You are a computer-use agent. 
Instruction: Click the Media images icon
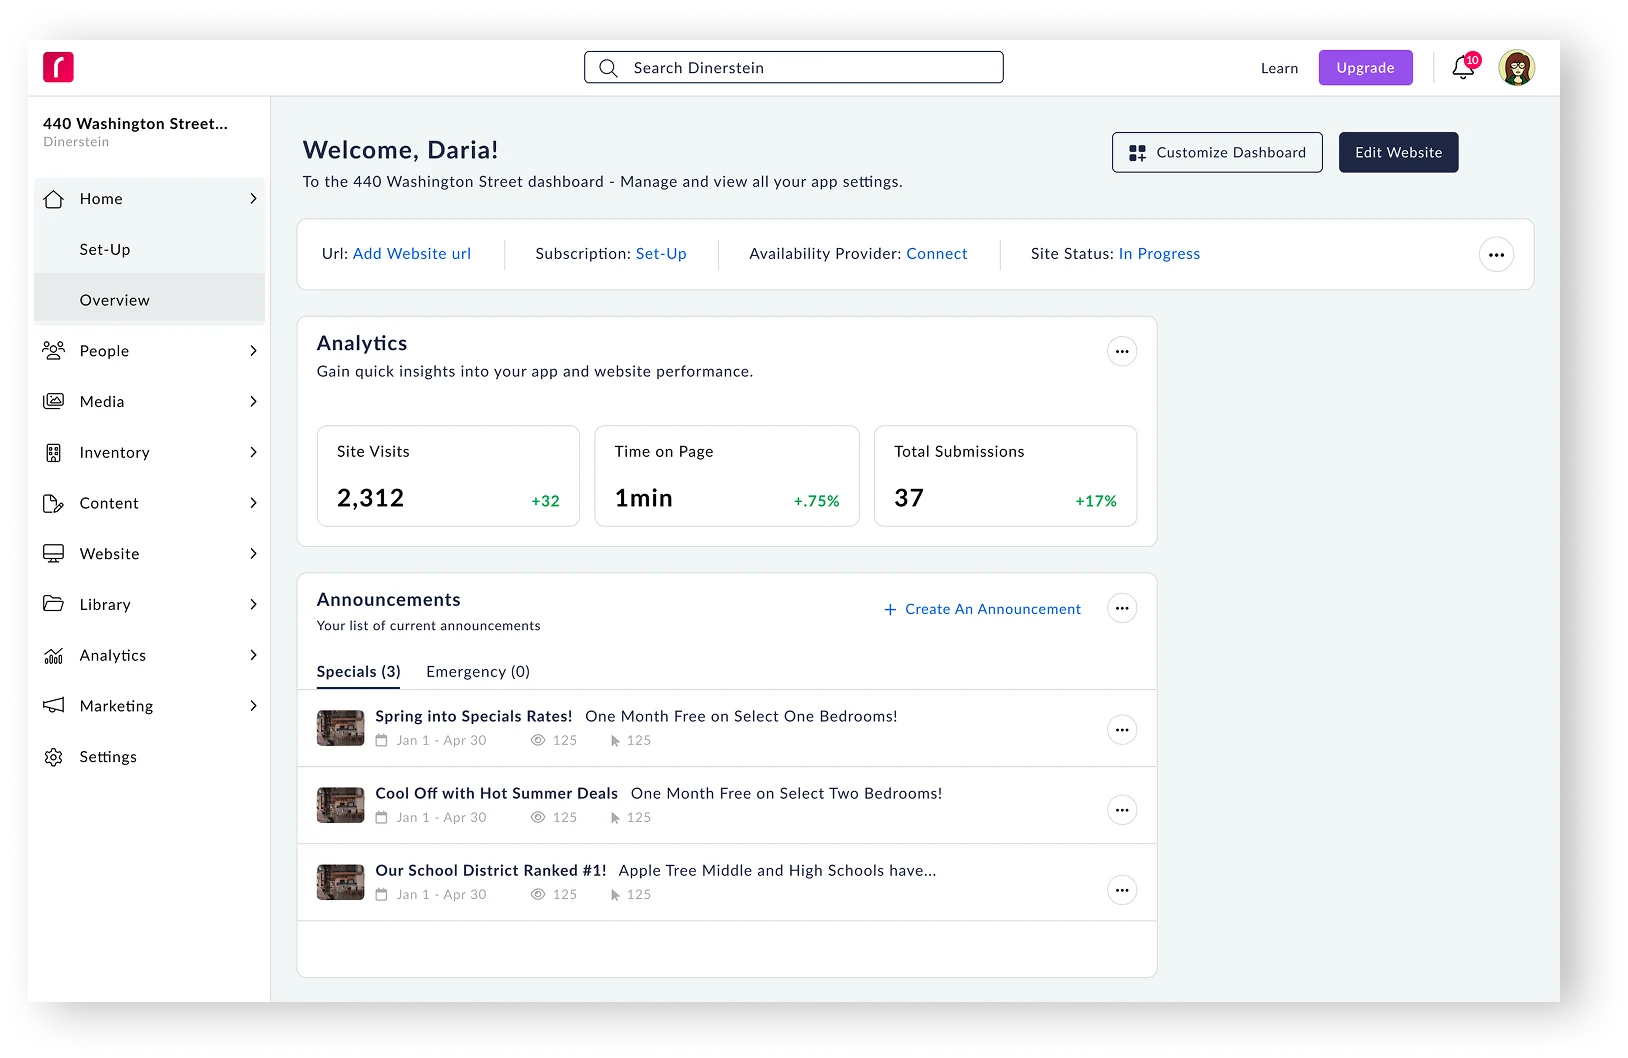(x=54, y=402)
